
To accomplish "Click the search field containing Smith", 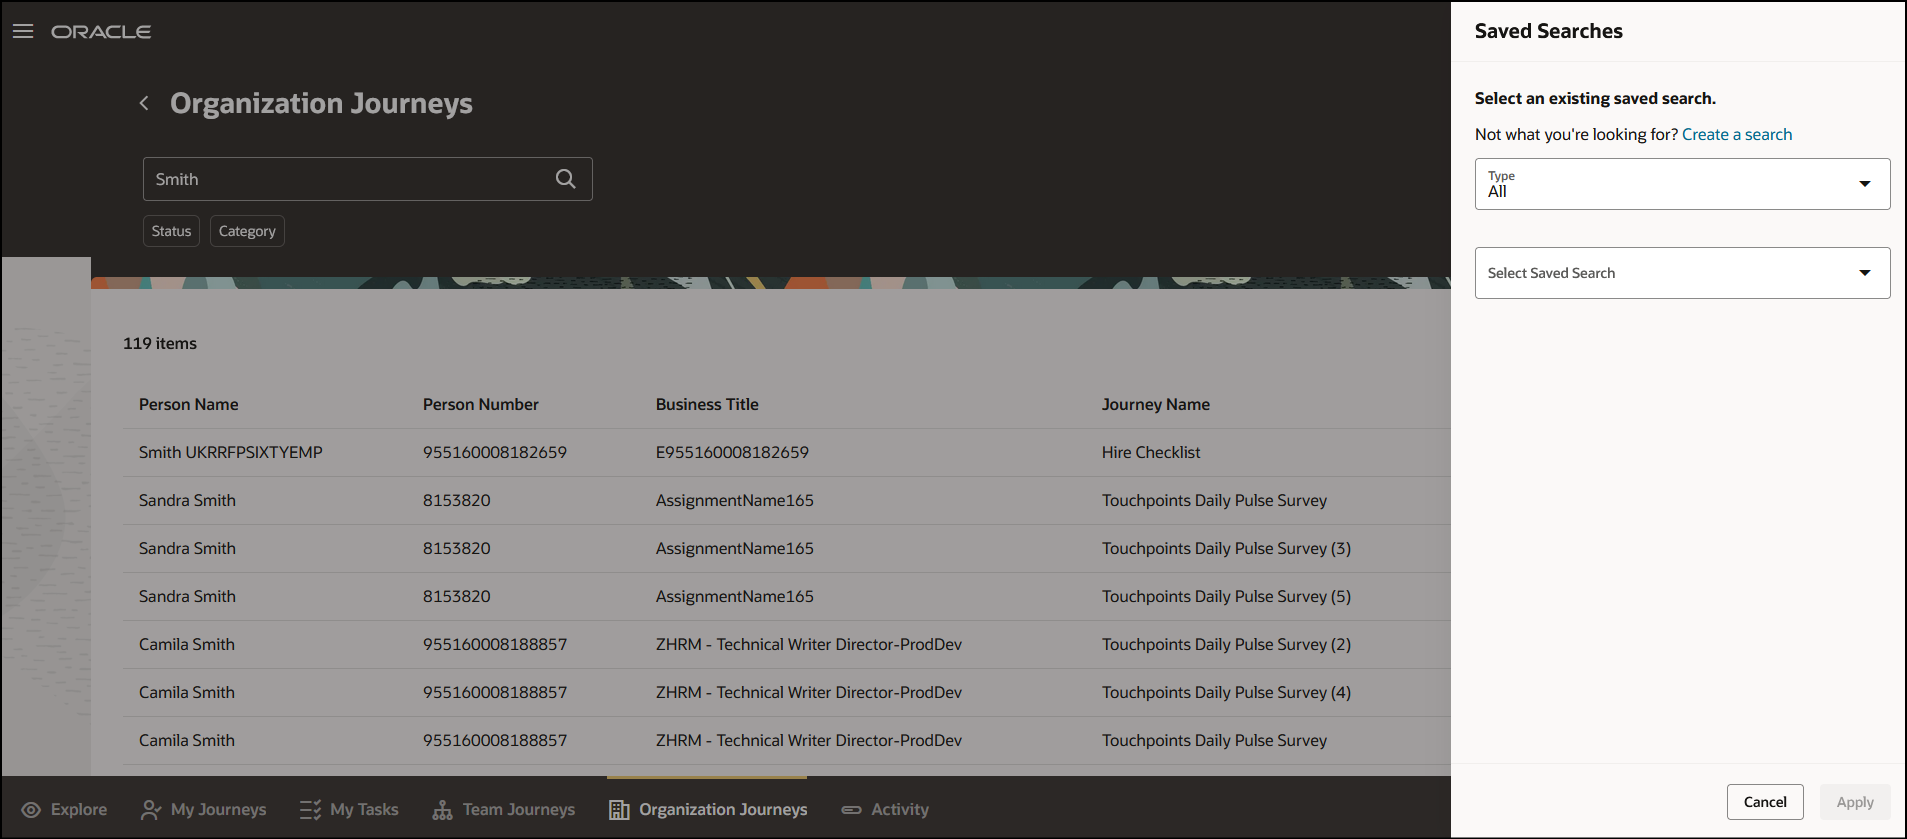I will point(368,179).
